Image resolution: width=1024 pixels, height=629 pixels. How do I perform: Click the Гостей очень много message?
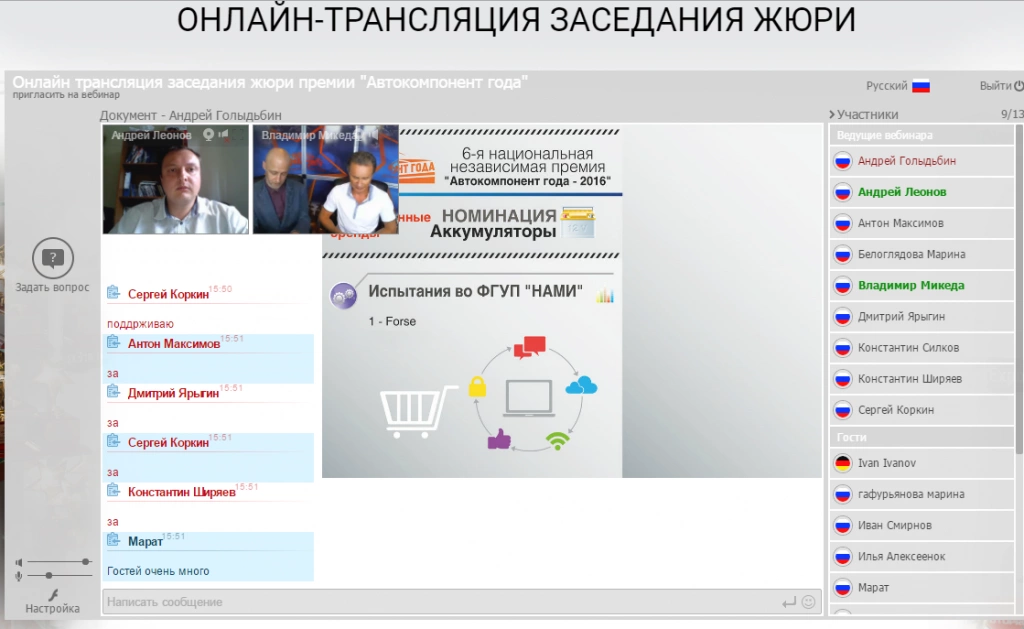(158, 571)
